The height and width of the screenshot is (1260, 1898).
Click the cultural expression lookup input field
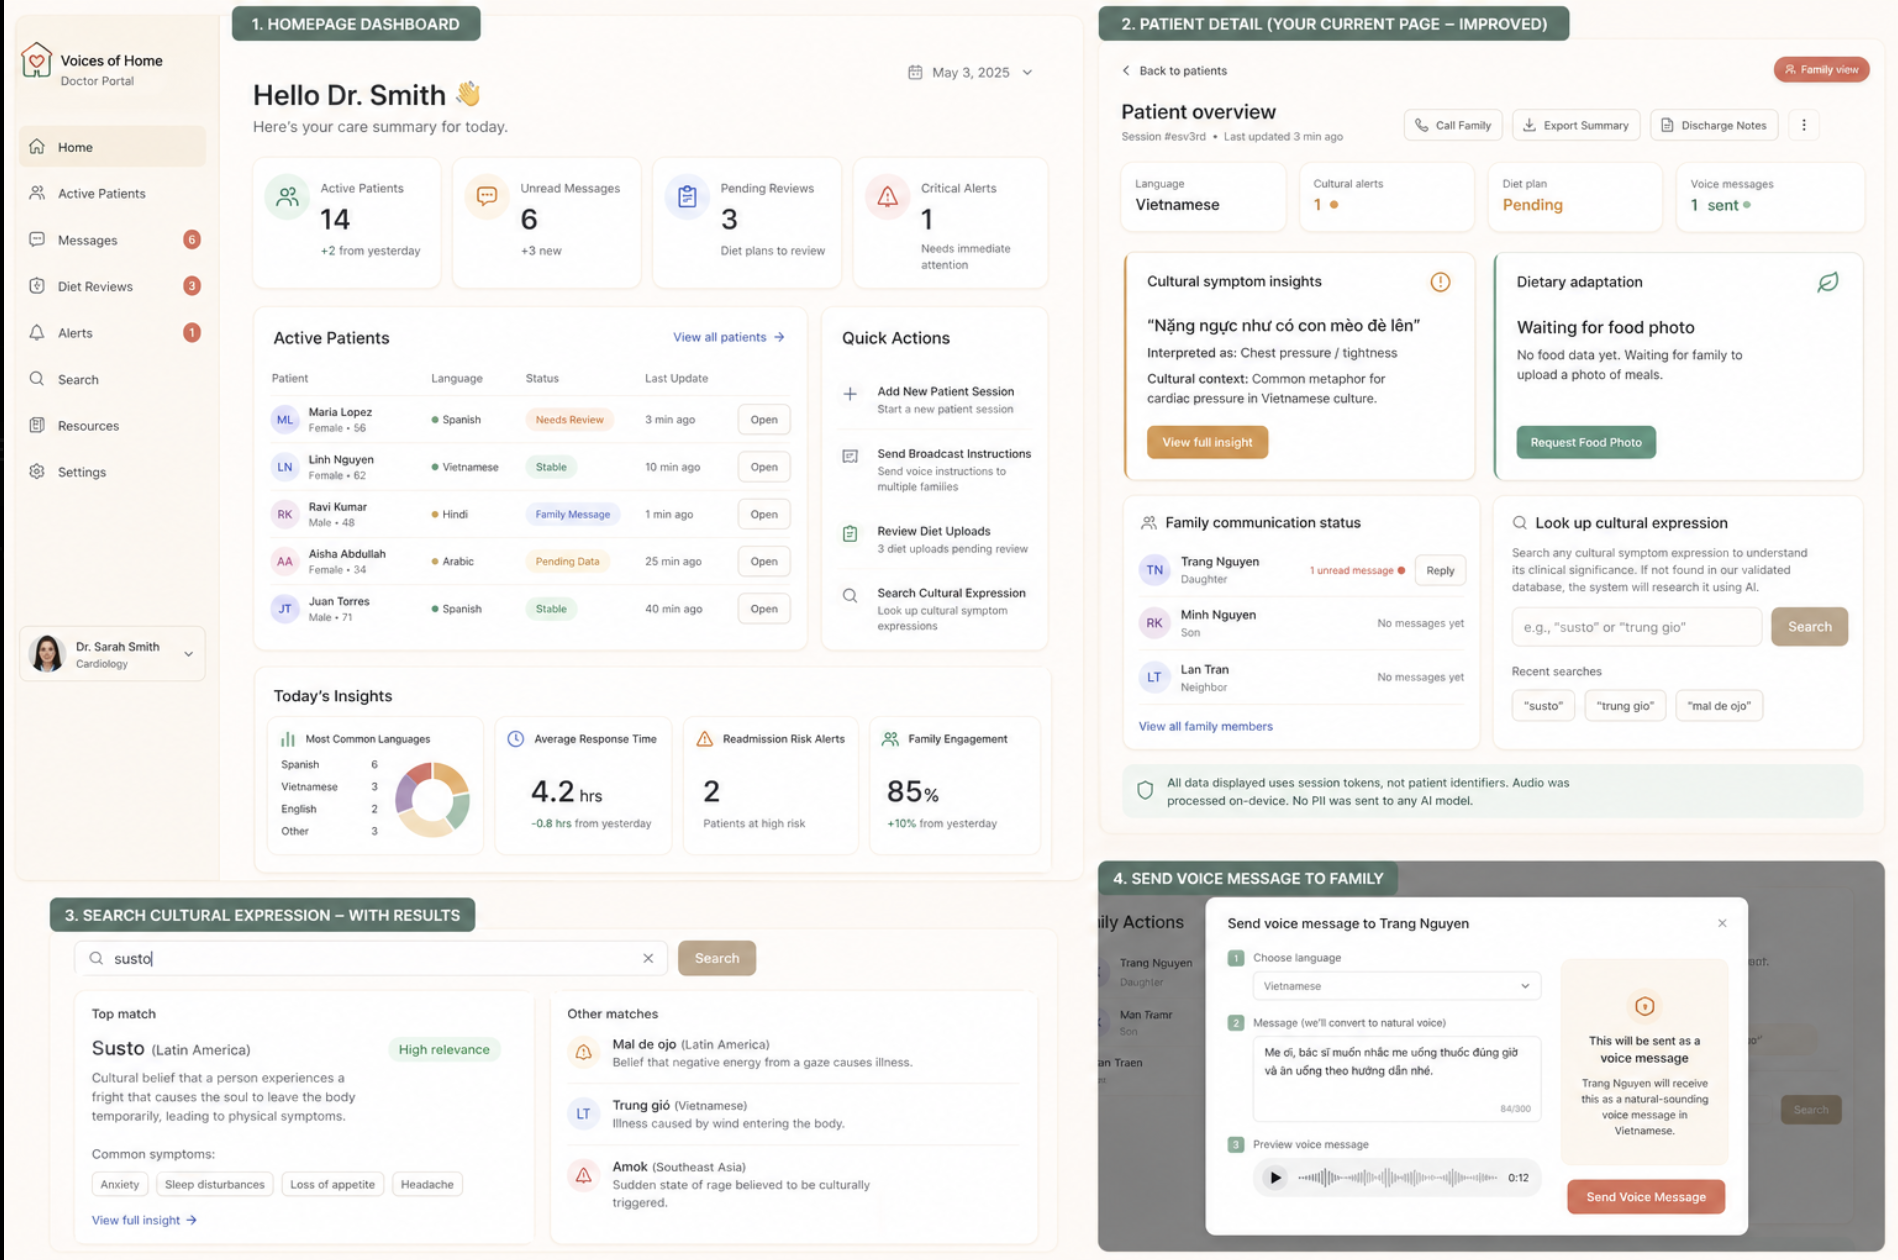coord(1636,627)
